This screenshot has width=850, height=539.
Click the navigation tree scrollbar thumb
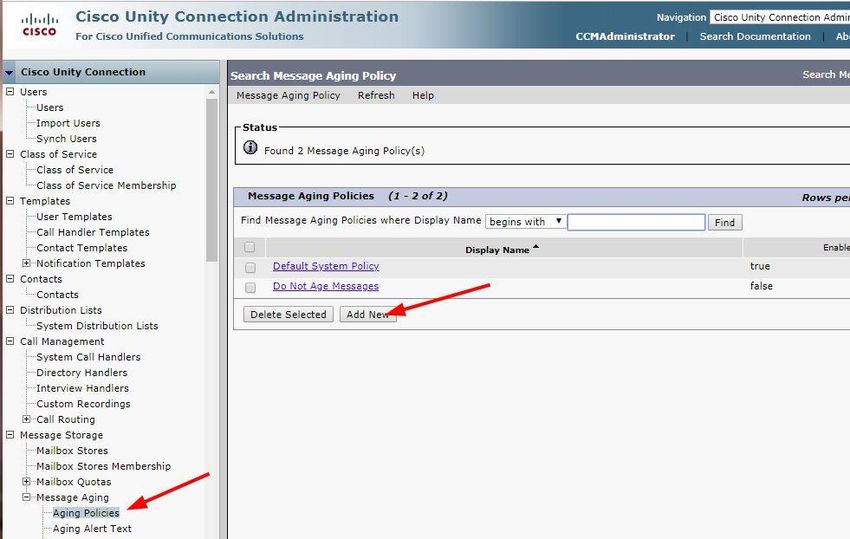[211, 180]
